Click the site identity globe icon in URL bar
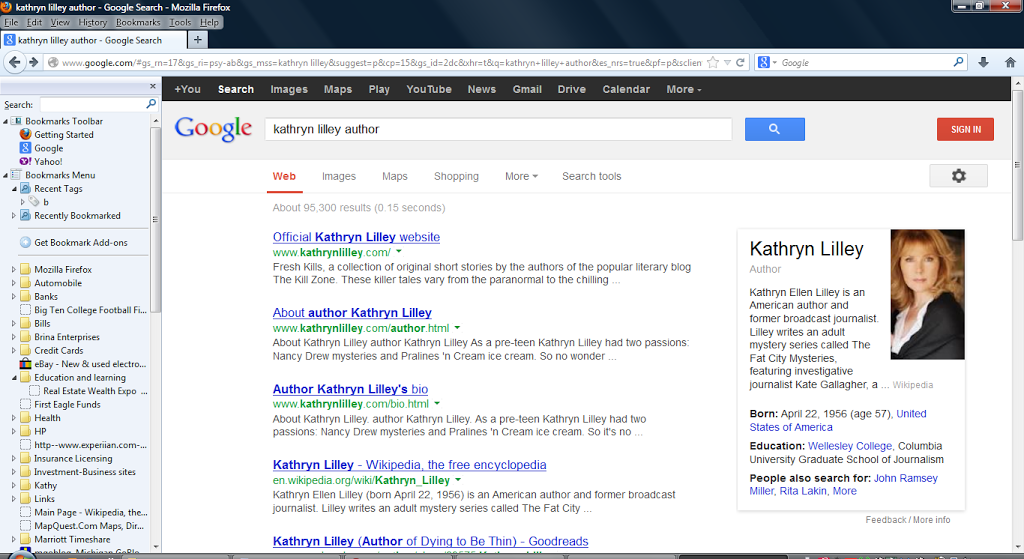The image size is (1024, 559). [54, 63]
